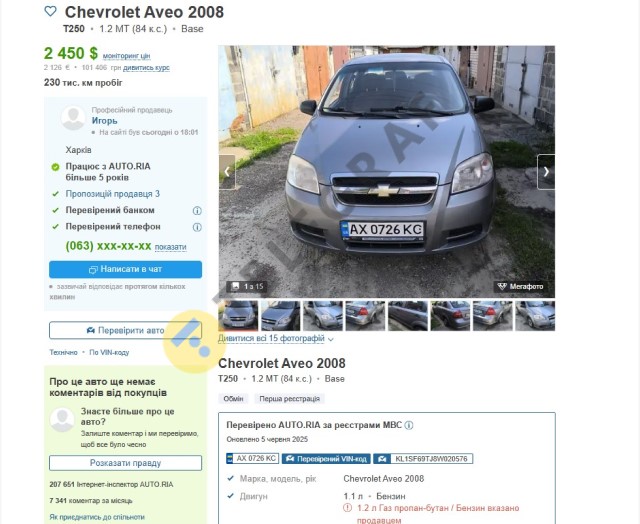The image size is (640, 524).
Task: Open Пропозицій продавця 3 link
Action: click(113, 194)
